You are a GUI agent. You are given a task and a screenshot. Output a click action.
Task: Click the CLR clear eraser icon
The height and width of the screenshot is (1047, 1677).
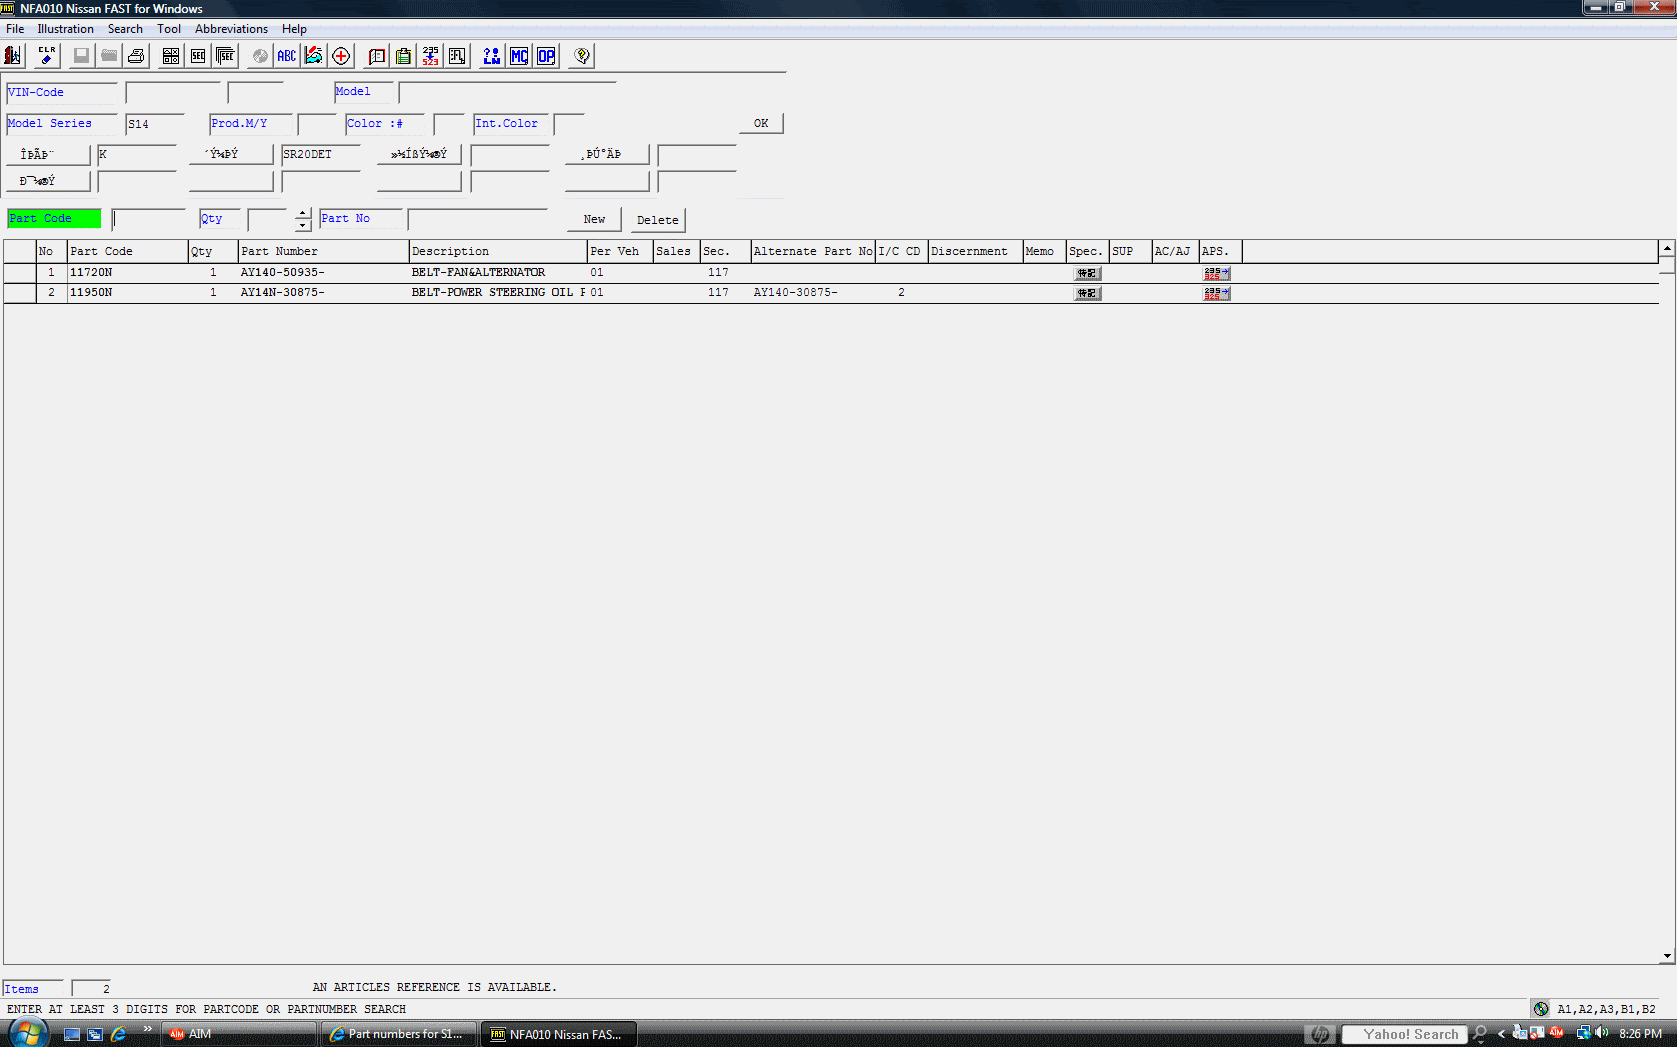coord(47,56)
